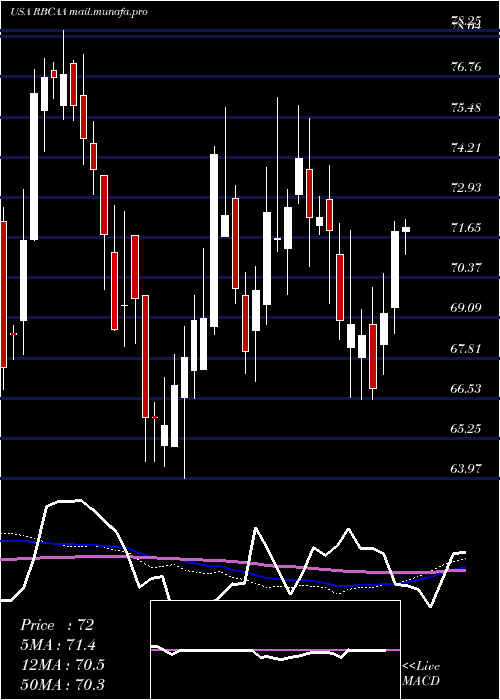Select the 65.25 price axis label
Image resolution: width=500 pixels, height=700 pixels.
466,429
